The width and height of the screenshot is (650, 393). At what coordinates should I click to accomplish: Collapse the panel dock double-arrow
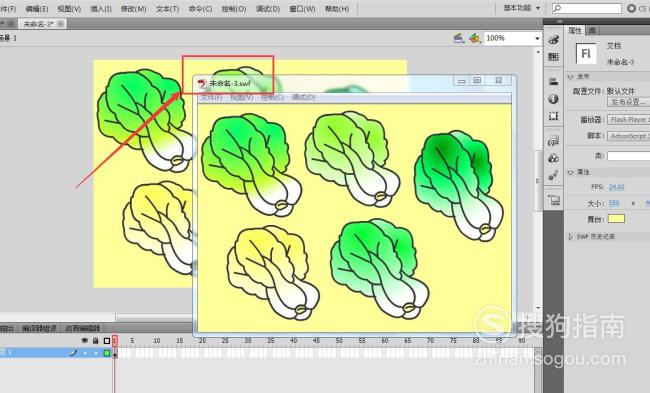(x=560, y=21)
